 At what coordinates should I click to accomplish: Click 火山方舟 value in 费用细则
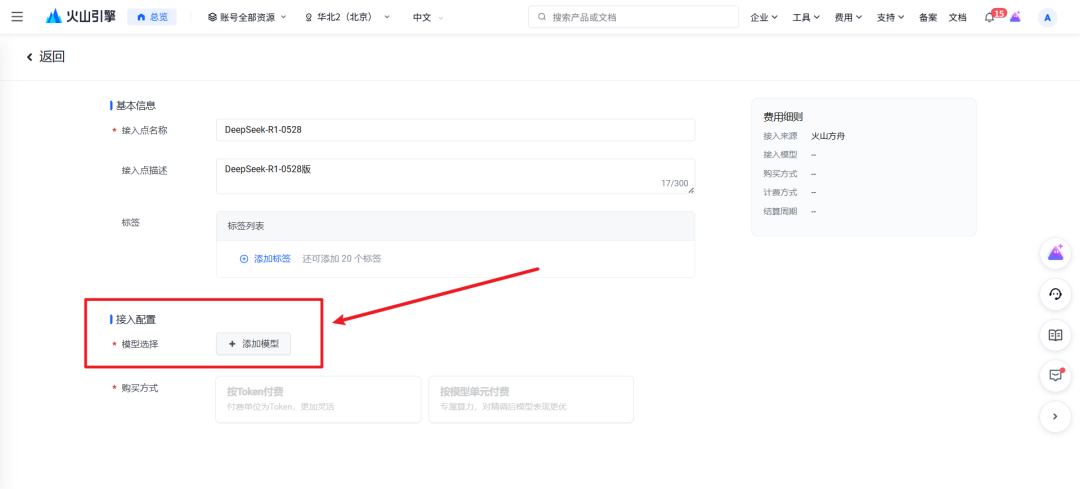coord(828,136)
